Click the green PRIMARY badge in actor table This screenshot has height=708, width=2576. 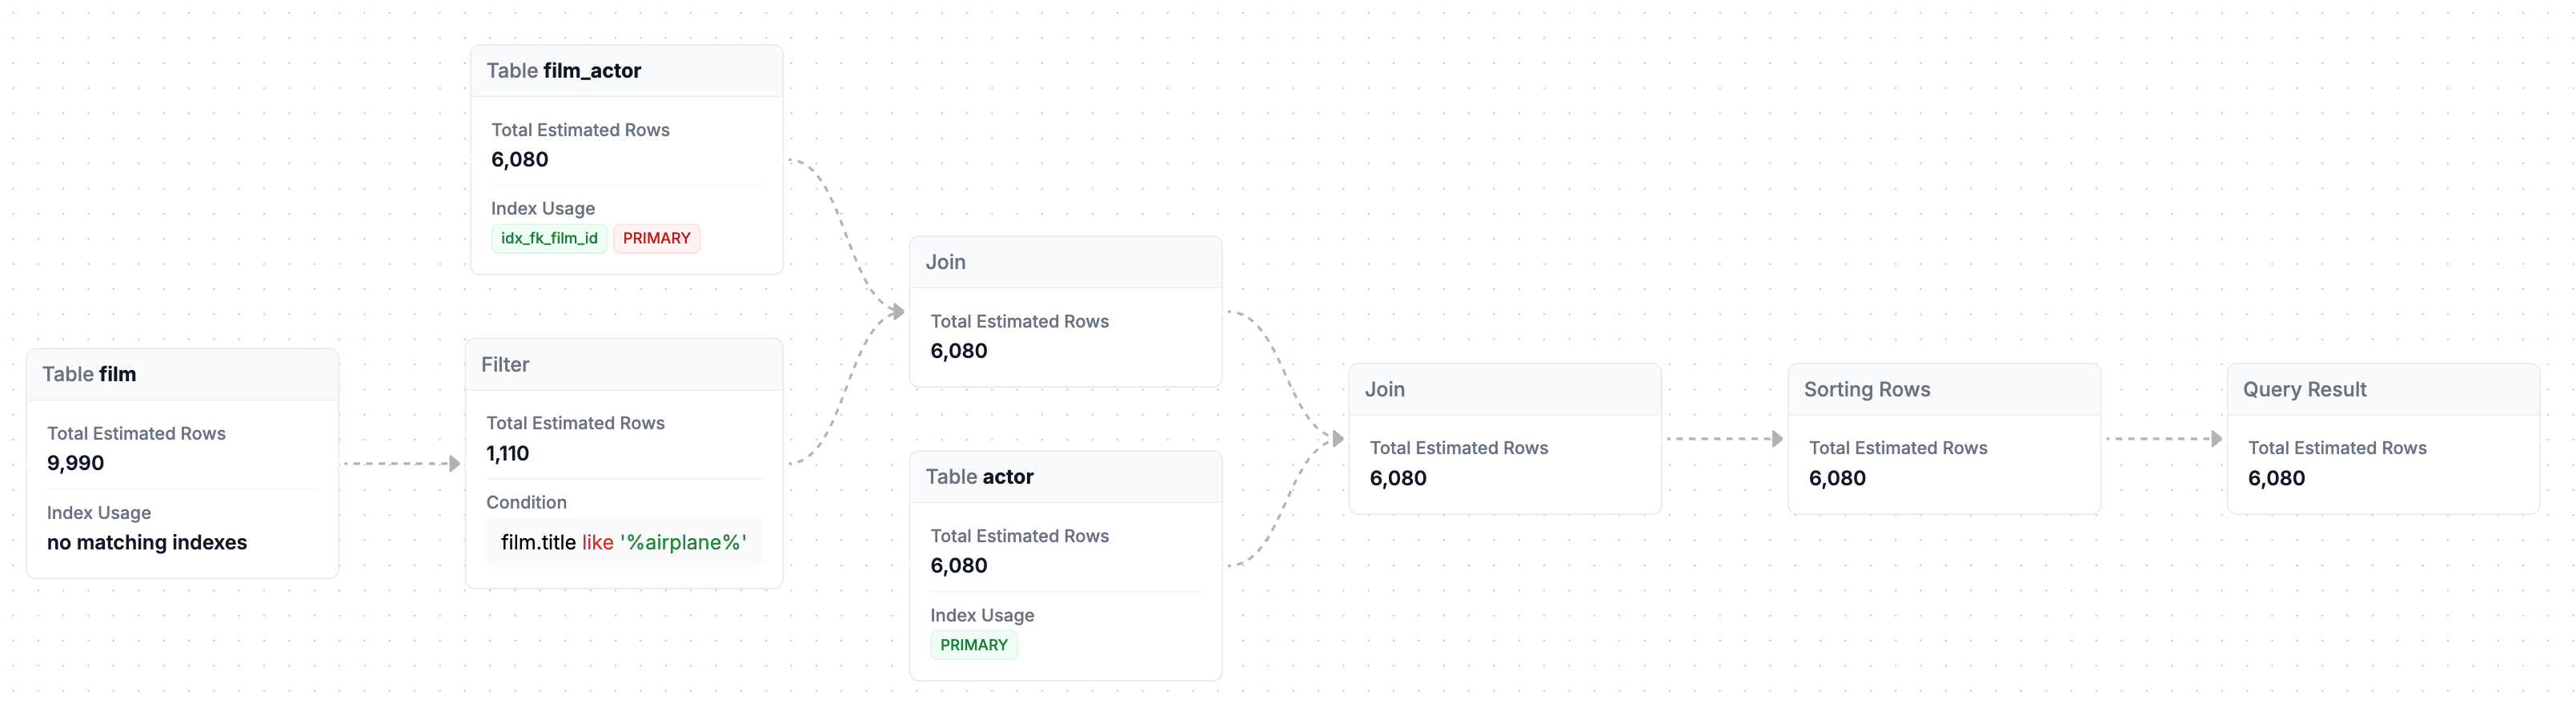tap(973, 645)
